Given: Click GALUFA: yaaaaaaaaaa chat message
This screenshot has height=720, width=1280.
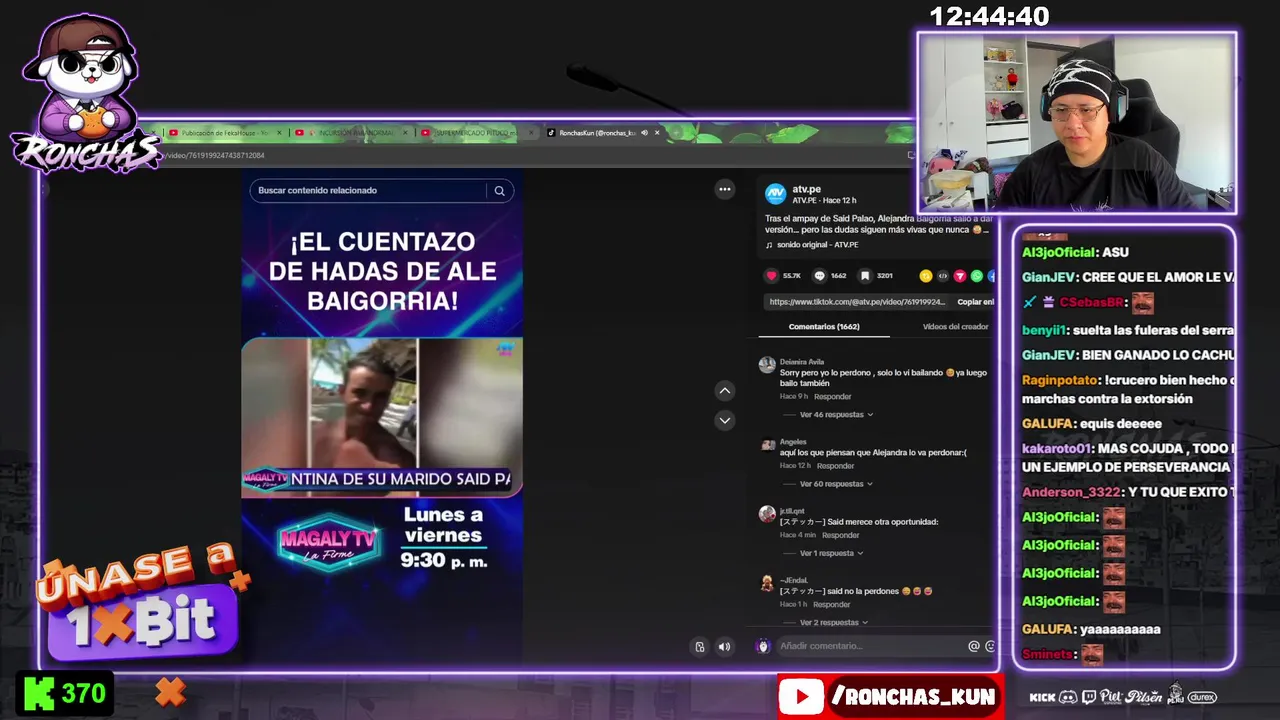Looking at the screenshot, I should pyautogui.click(x=1091, y=629).
